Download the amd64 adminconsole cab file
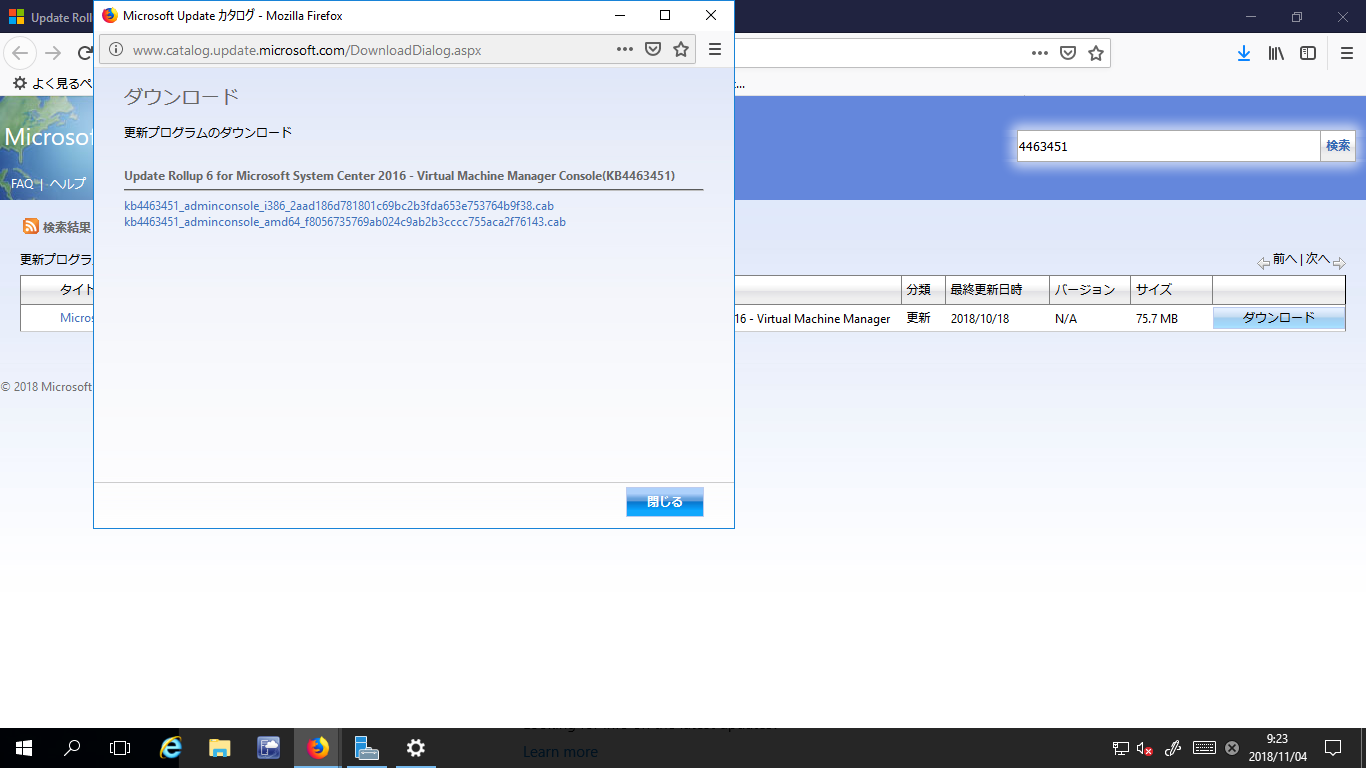Screen dimensions: 1366x768 [x=345, y=222]
